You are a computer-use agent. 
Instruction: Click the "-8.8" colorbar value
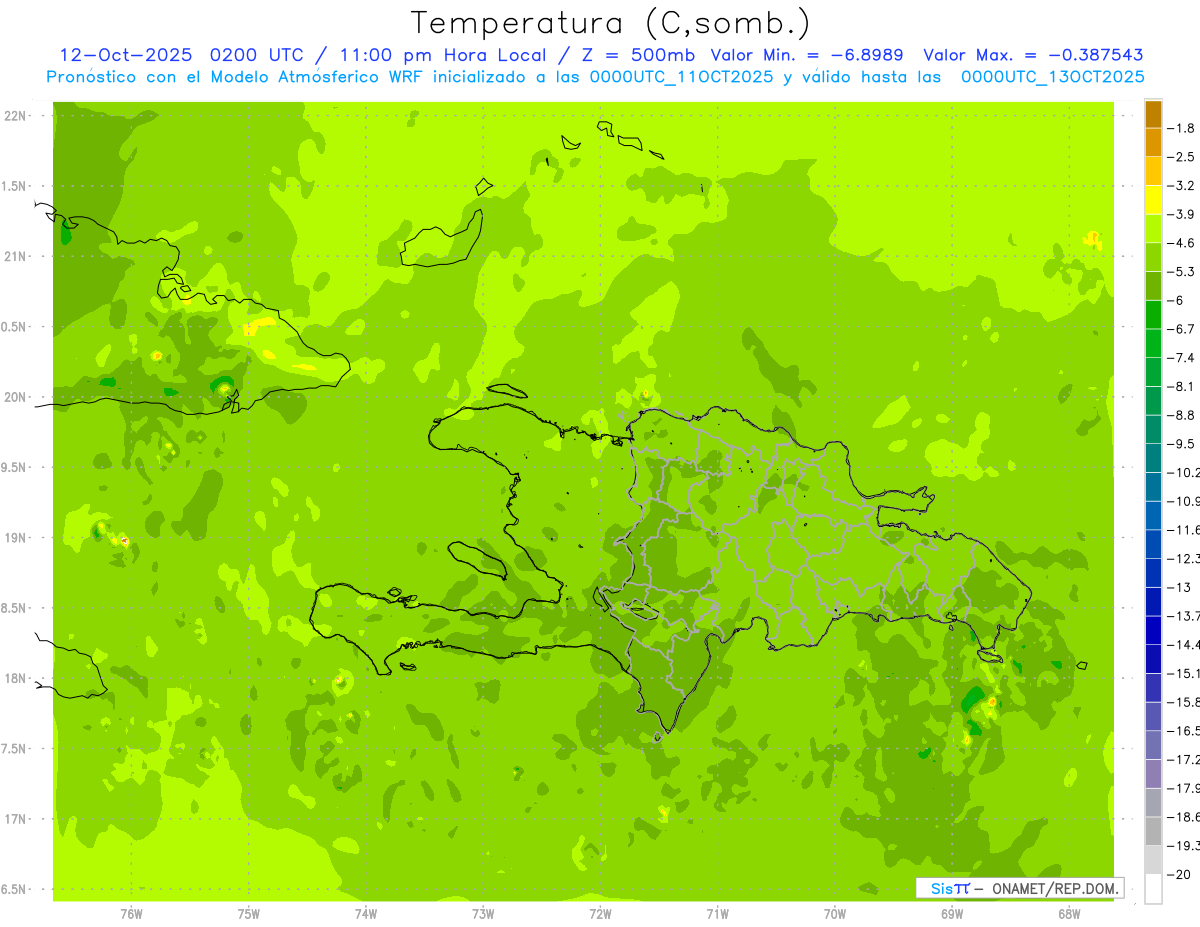(x=1181, y=415)
